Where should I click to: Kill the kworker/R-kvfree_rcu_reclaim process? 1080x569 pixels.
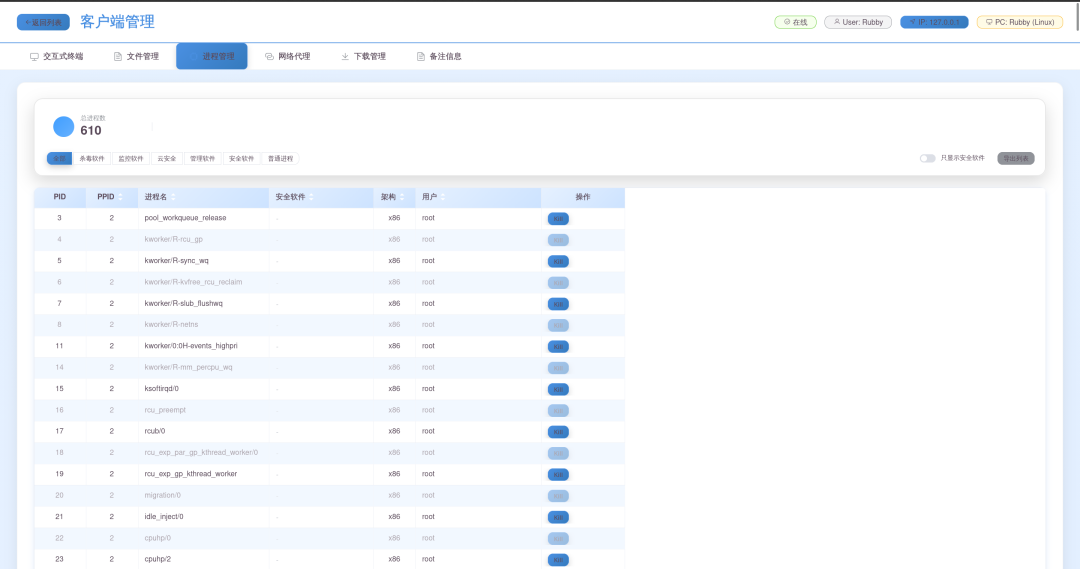pos(558,283)
